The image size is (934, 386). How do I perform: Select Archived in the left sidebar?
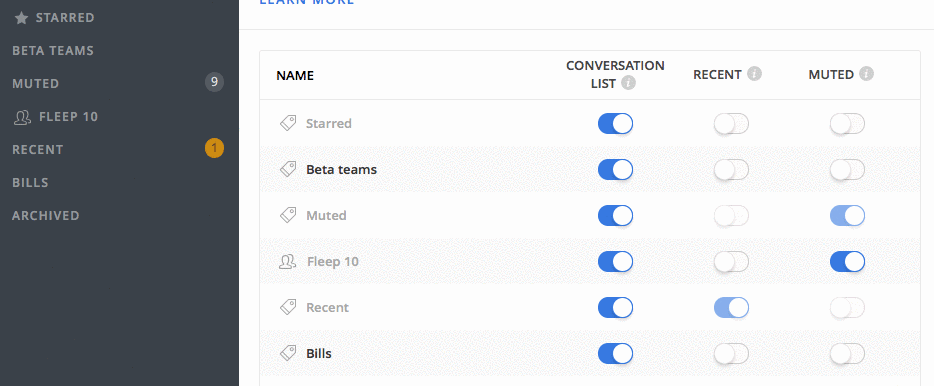point(46,215)
